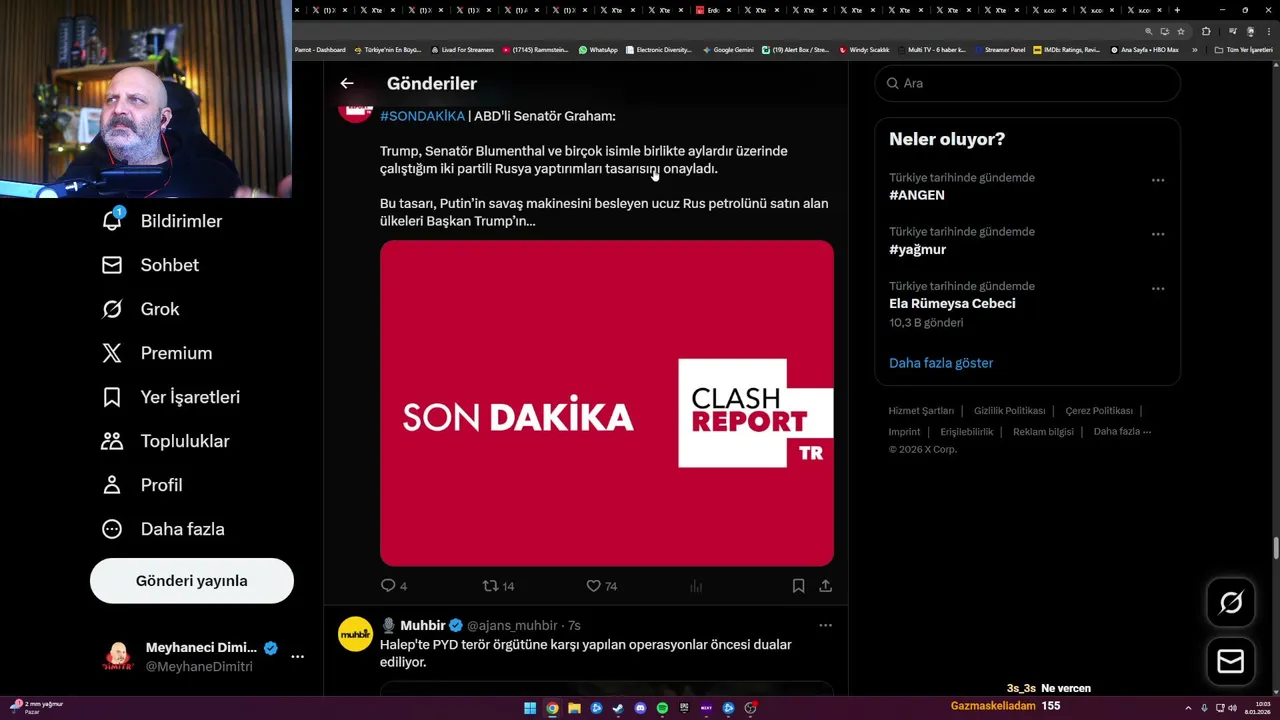Open Steam from the taskbar
This screenshot has width=1280, height=720.
[618, 708]
